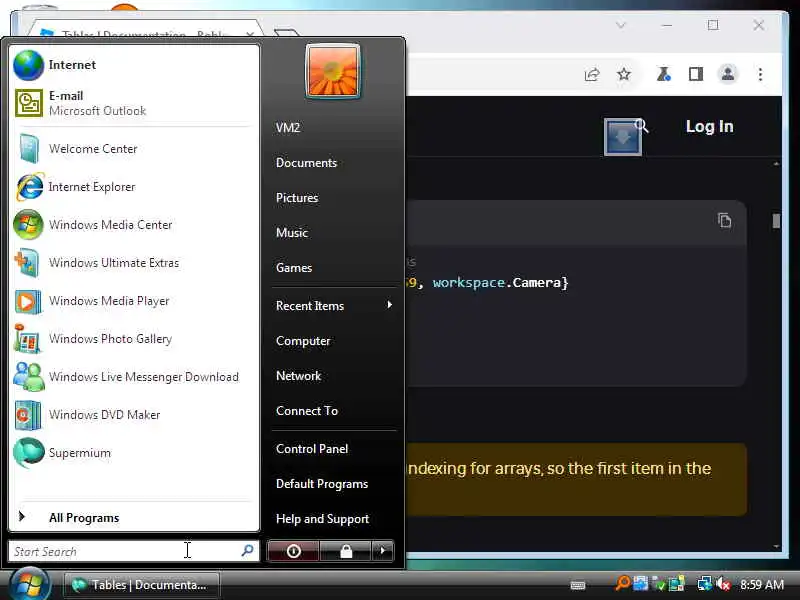Click the user account flower picture
800x600 pixels.
[333, 71]
